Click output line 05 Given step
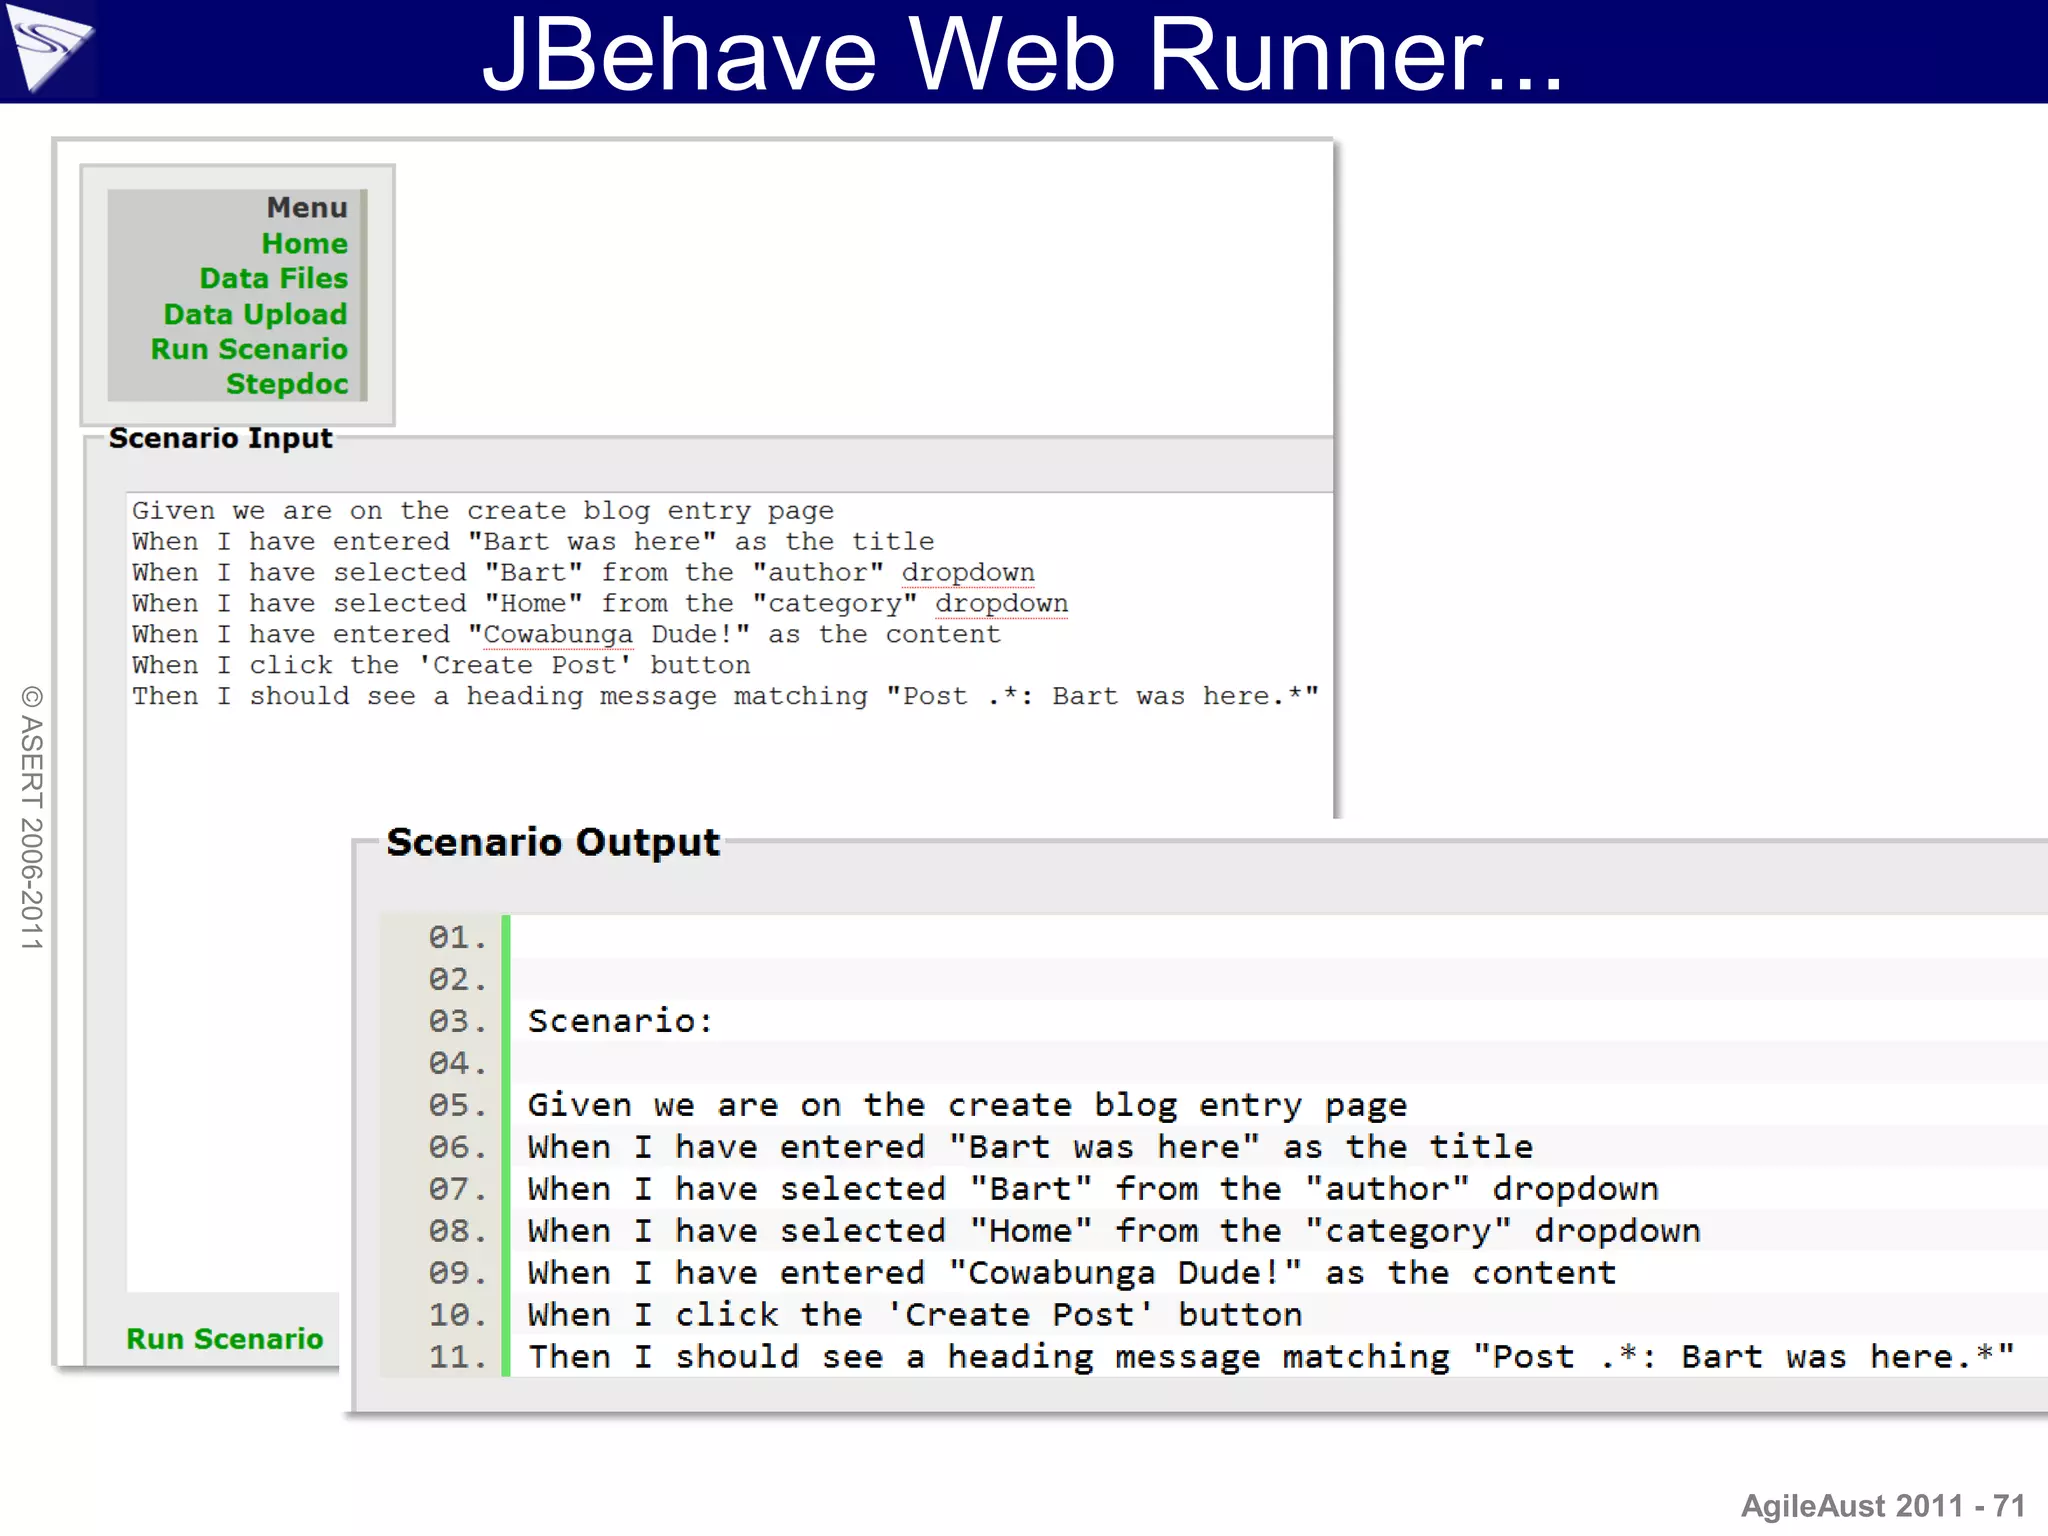Image resolution: width=2048 pixels, height=1536 pixels. point(966,1105)
